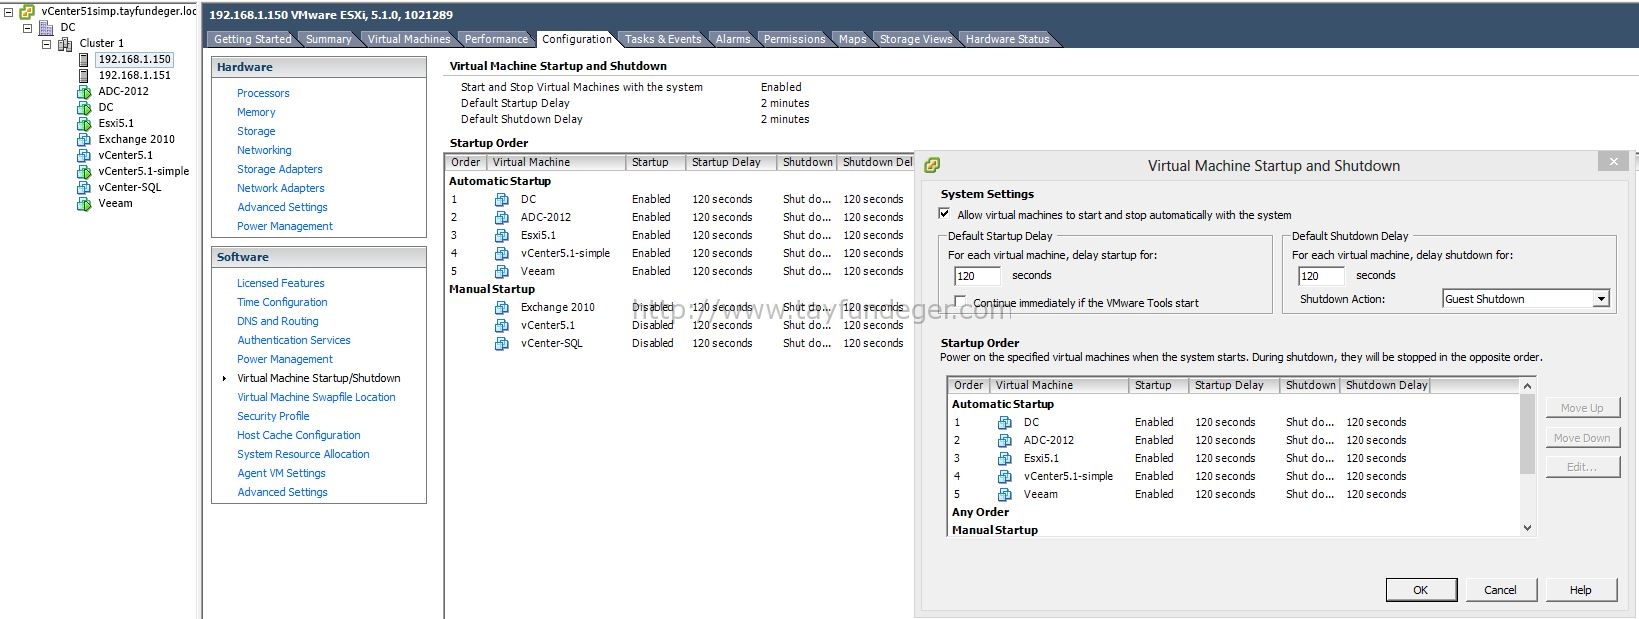This screenshot has height=619, width=1639.
Task: Click the Cluster 1 icon
Action: point(65,44)
